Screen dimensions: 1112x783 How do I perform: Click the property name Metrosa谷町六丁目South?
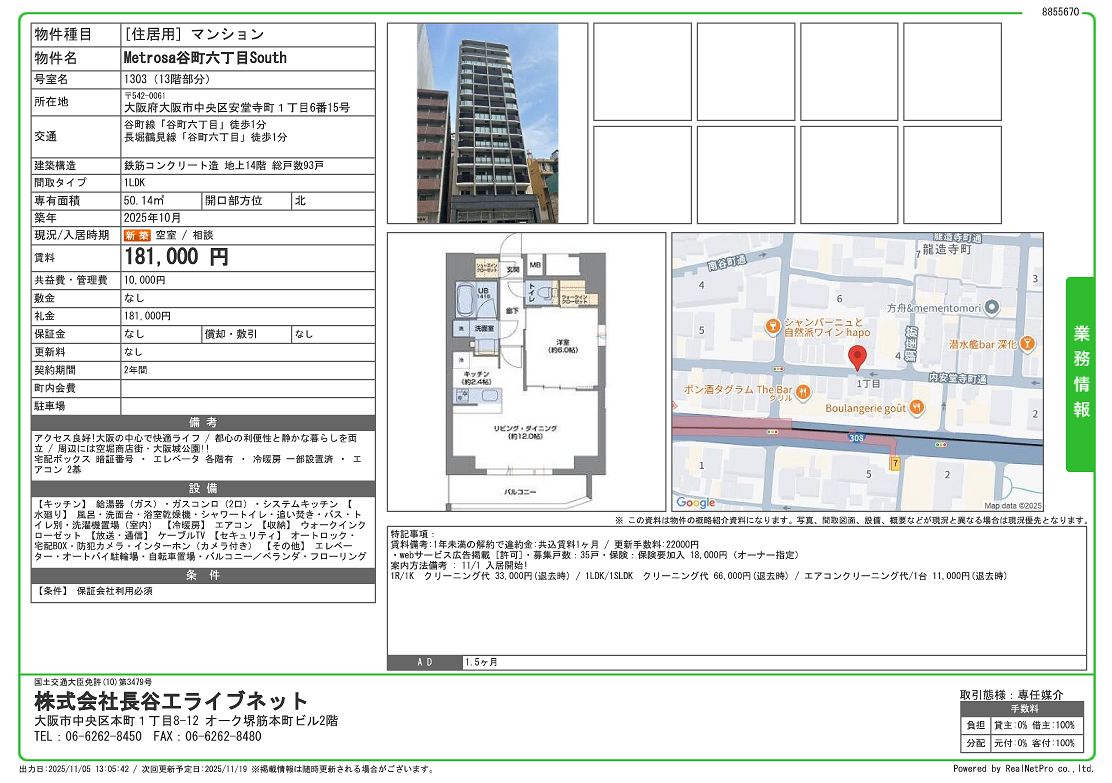204,58
